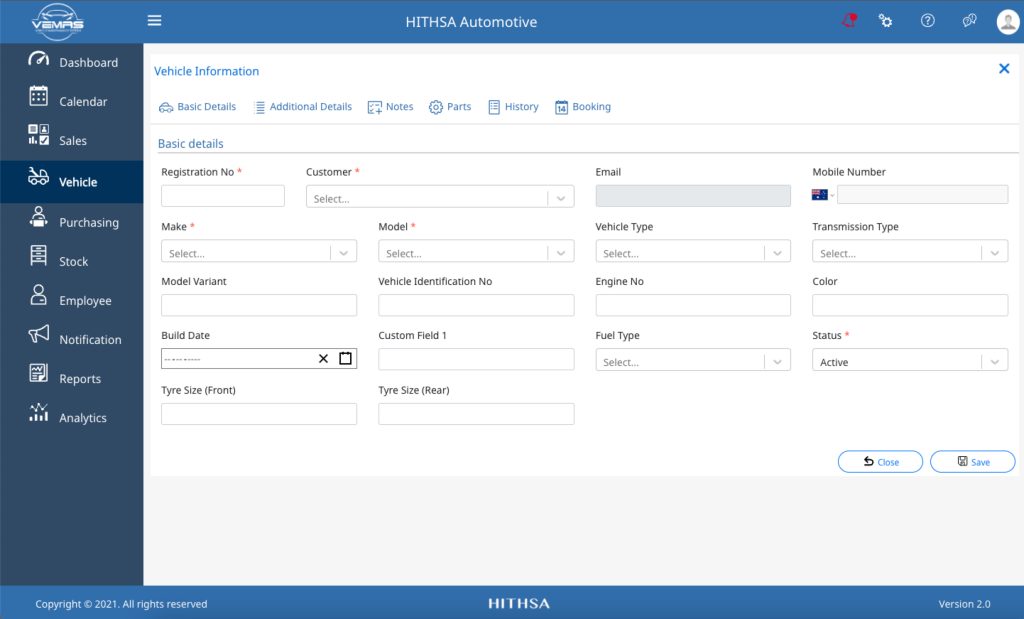1024x619 pixels.
Task: Click the Email field
Action: click(693, 196)
